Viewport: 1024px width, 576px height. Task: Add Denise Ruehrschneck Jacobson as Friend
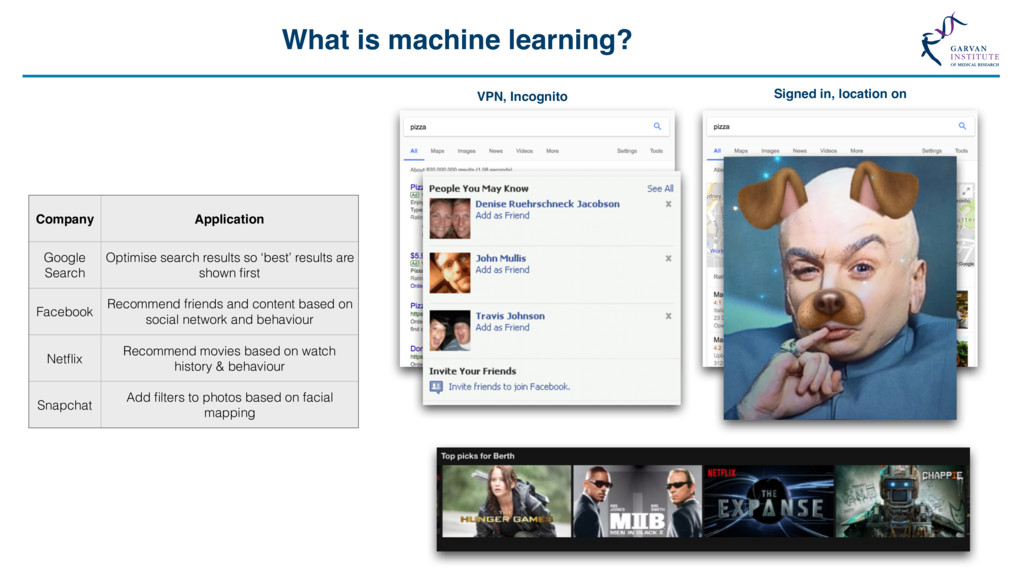[502, 216]
